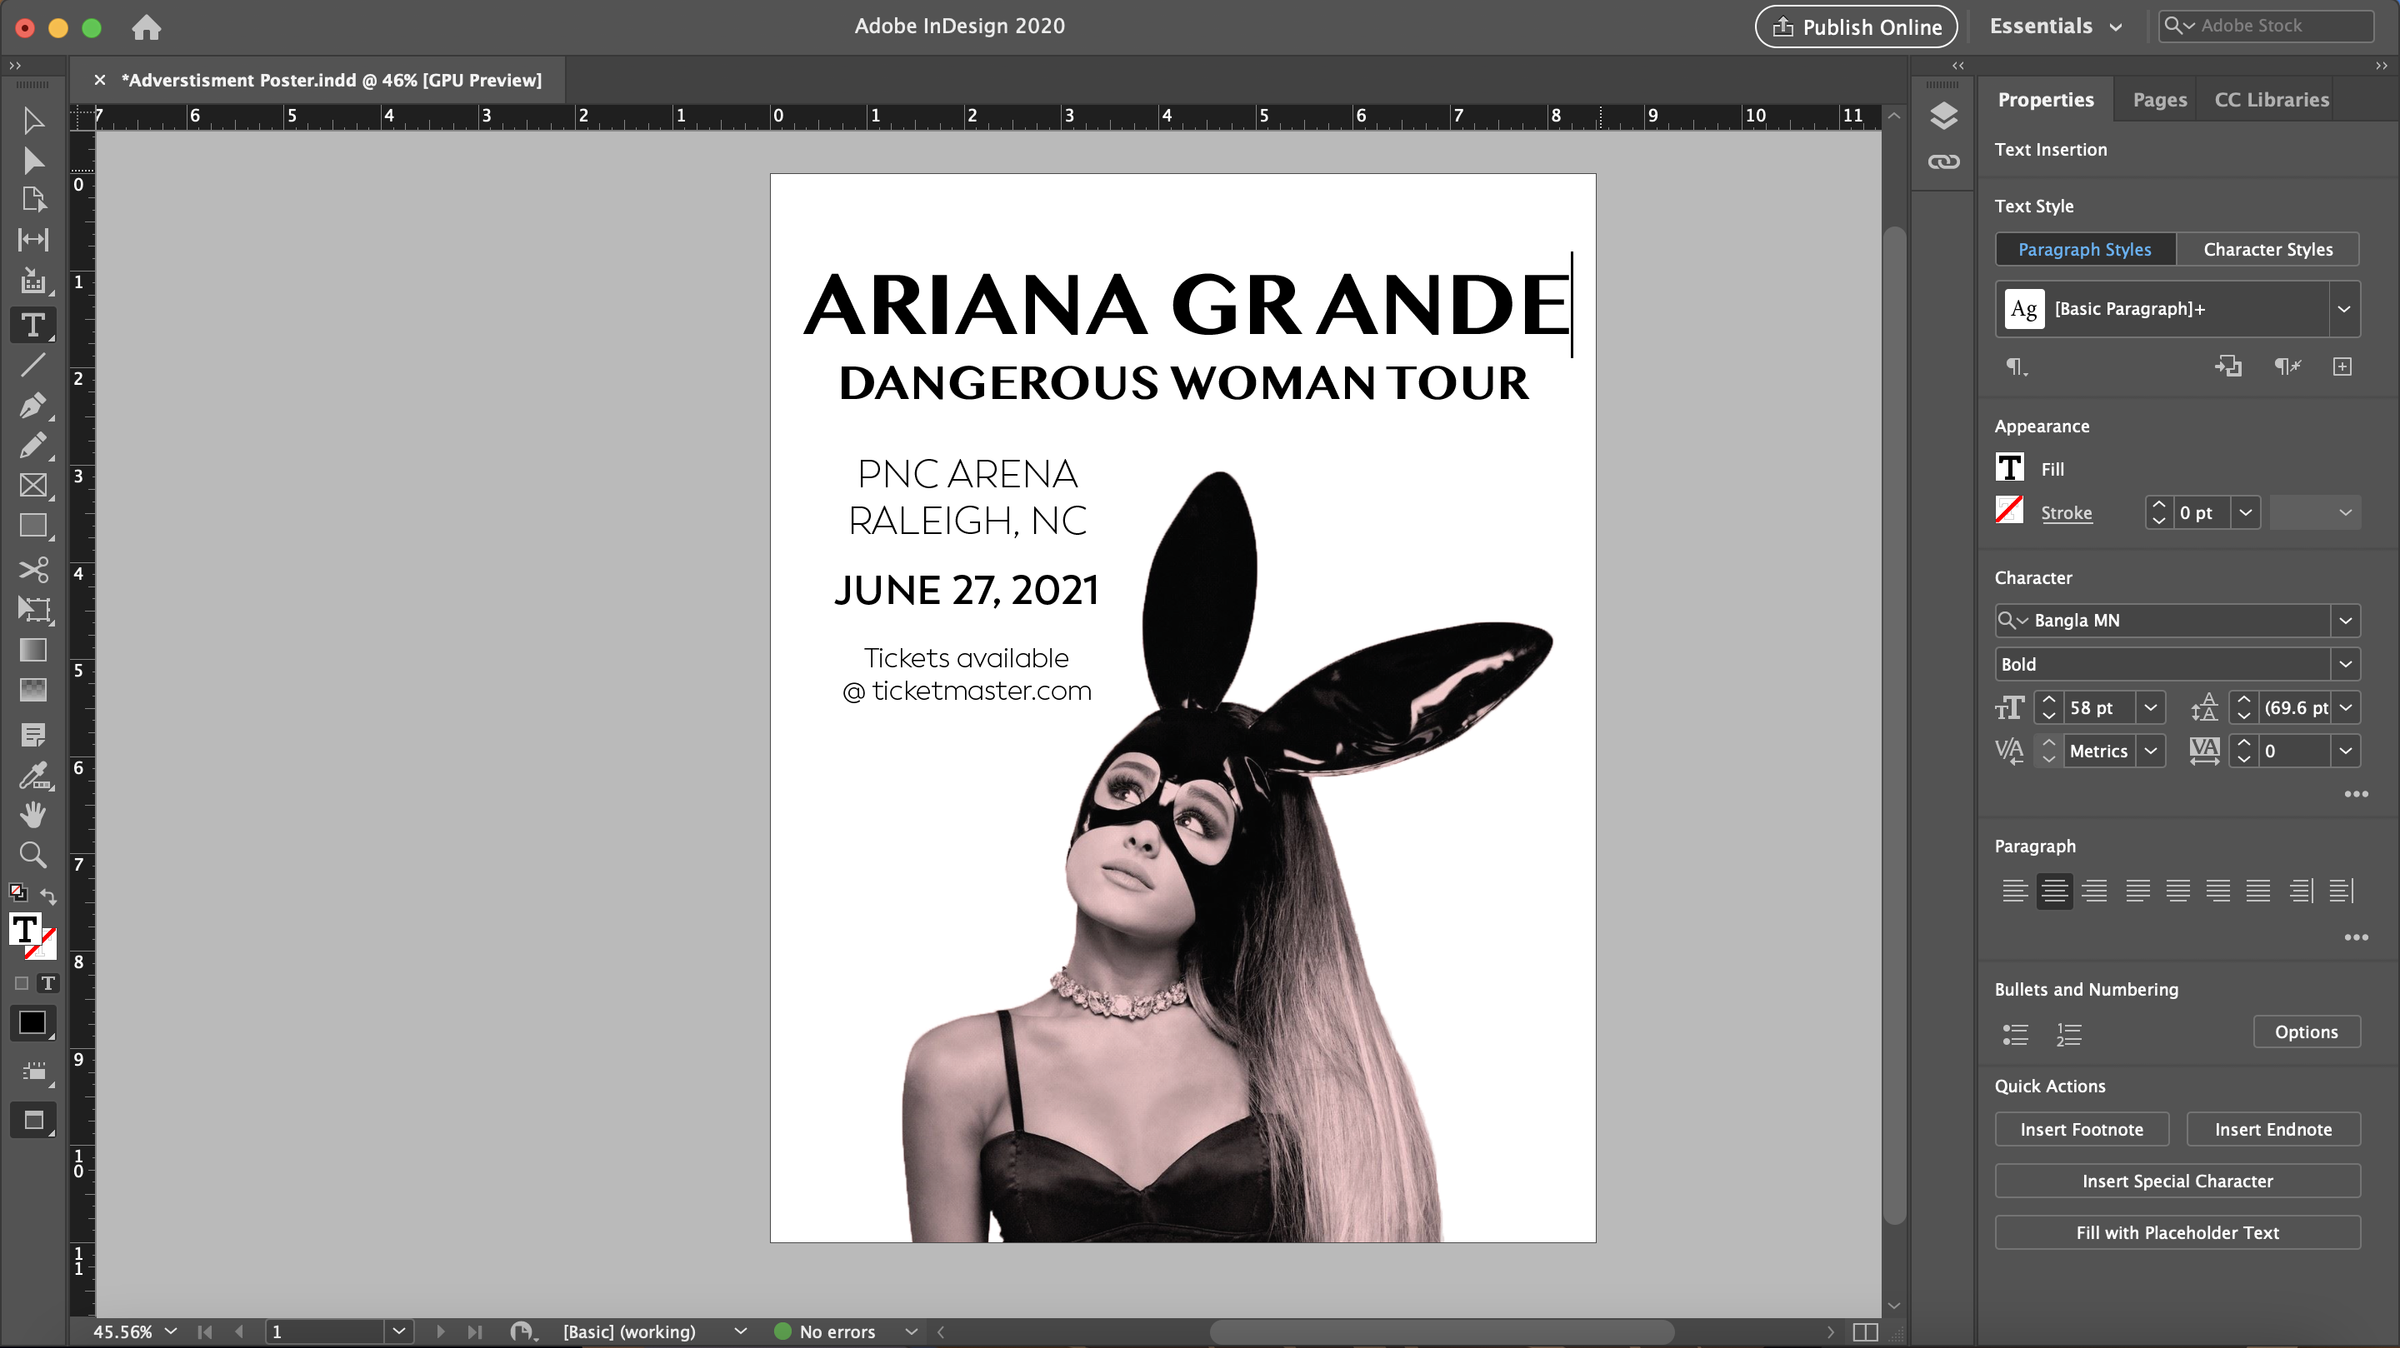Select the Gradient Swatch tool
This screenshot has width=2400, height=1348.
point(32,650)
